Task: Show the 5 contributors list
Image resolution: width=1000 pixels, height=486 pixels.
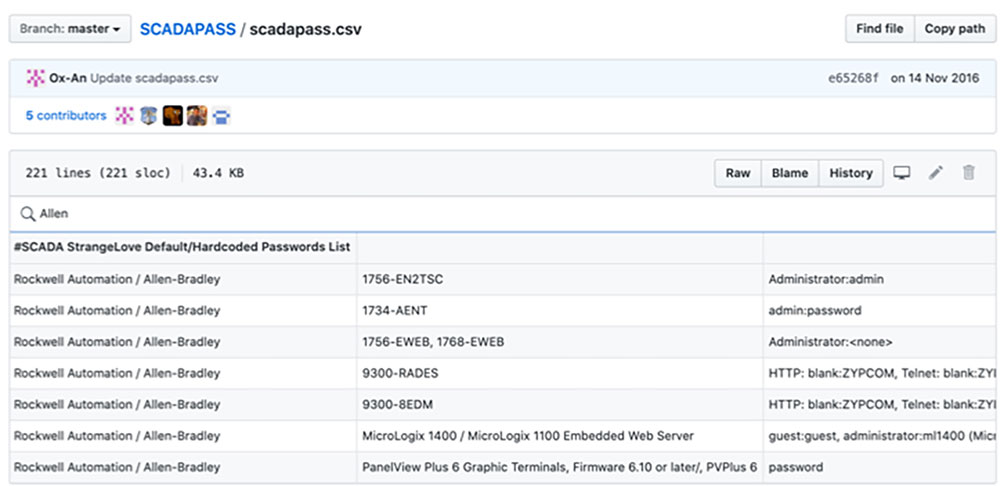Action: 66,116
